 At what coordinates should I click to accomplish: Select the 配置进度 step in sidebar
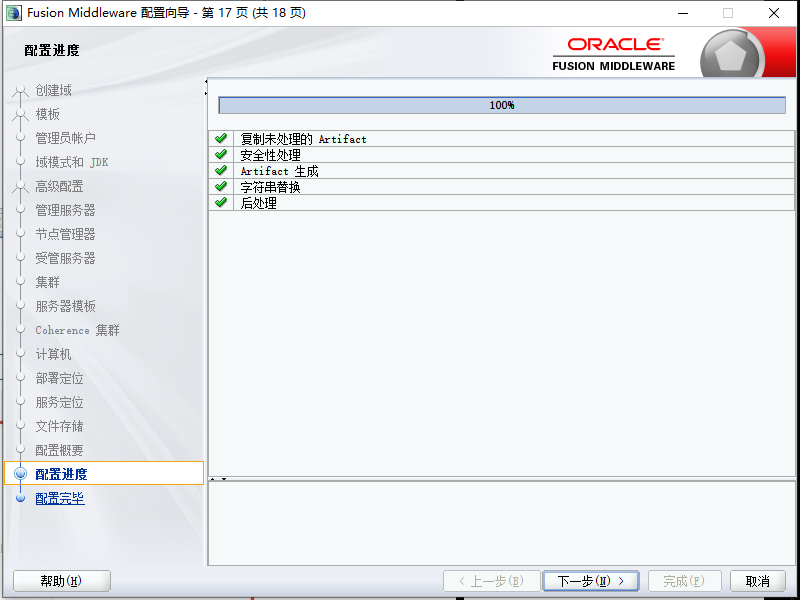point(104,473)
